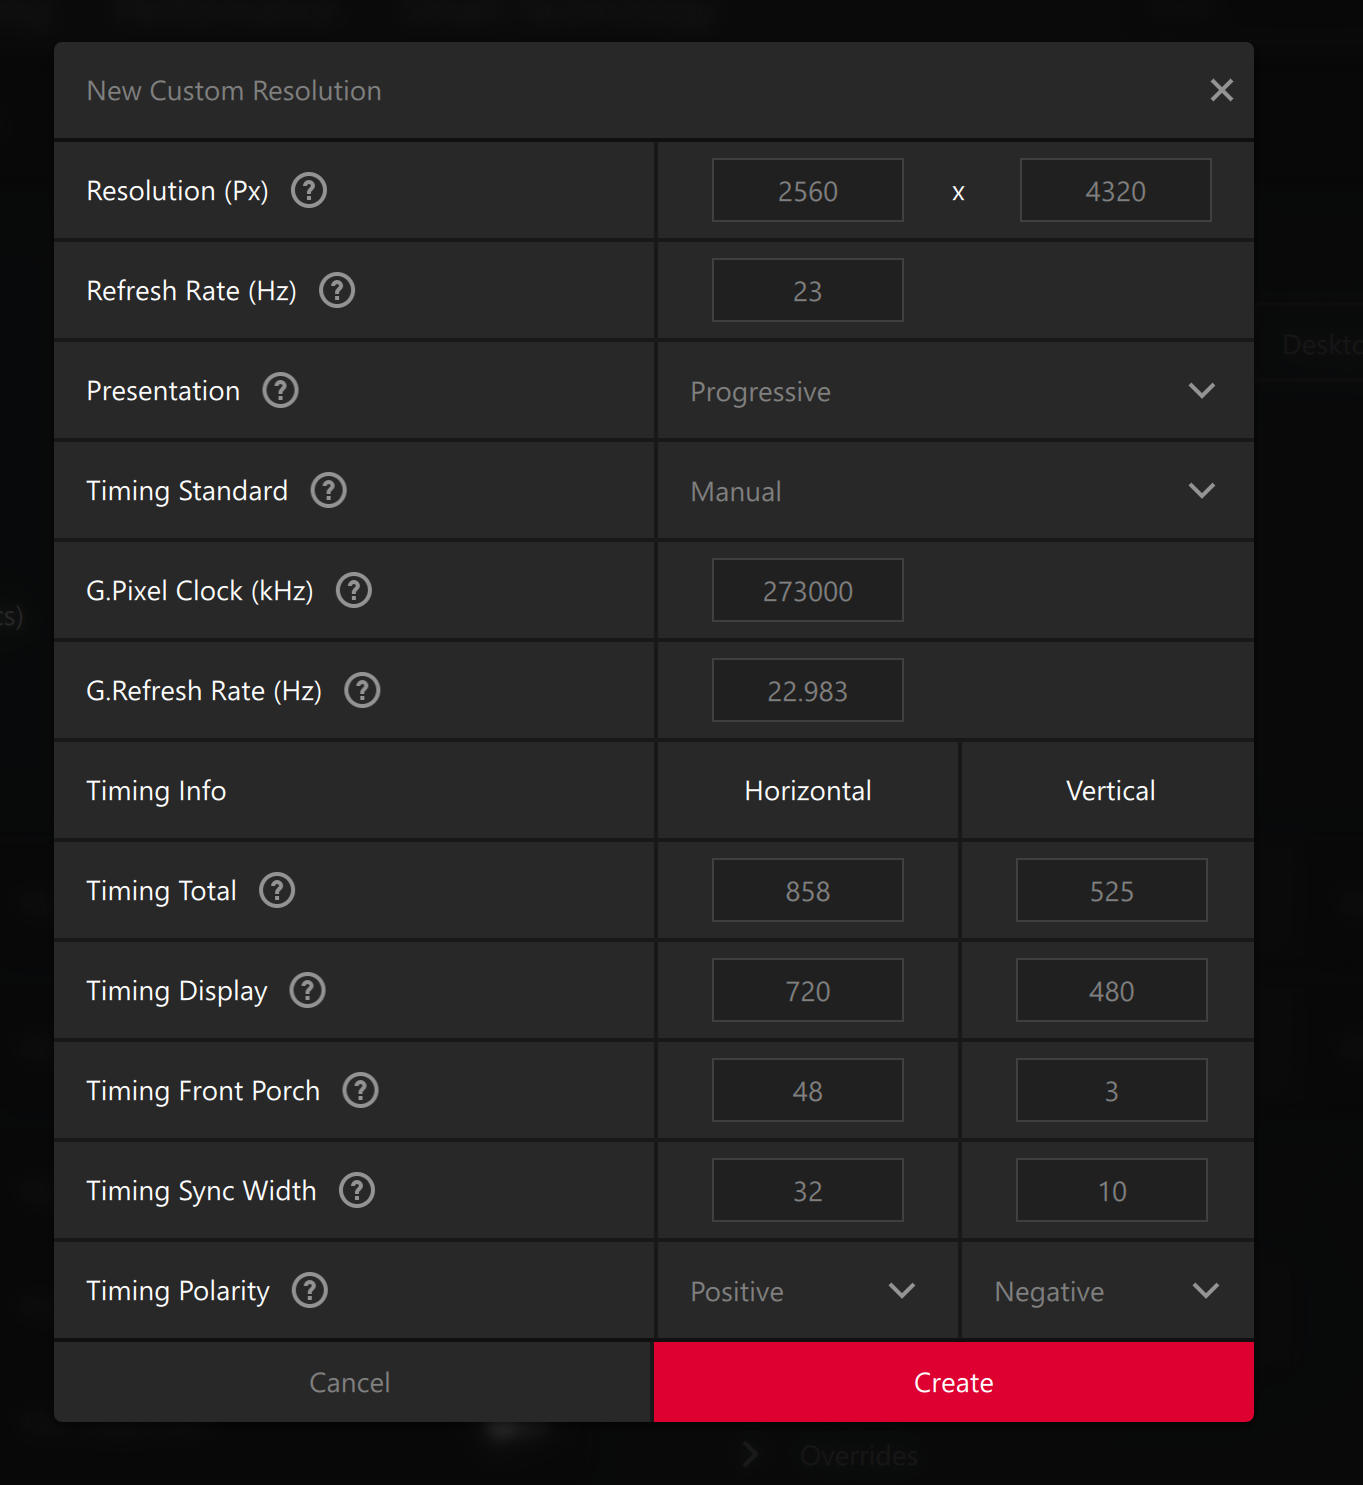
Task: Click the Refresh Rate (Hz) help icon
Action: tap(337, 290)
